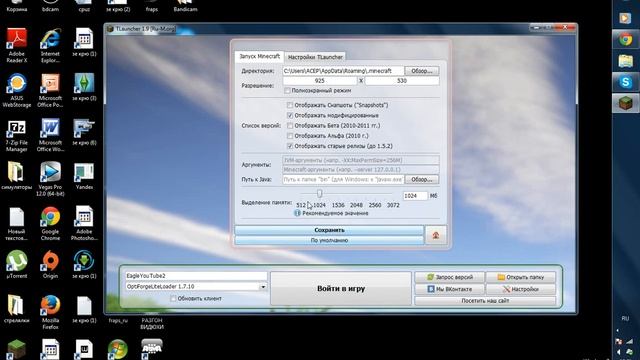Select Mozilla Firefox desktop shortcut

[50, 312]
